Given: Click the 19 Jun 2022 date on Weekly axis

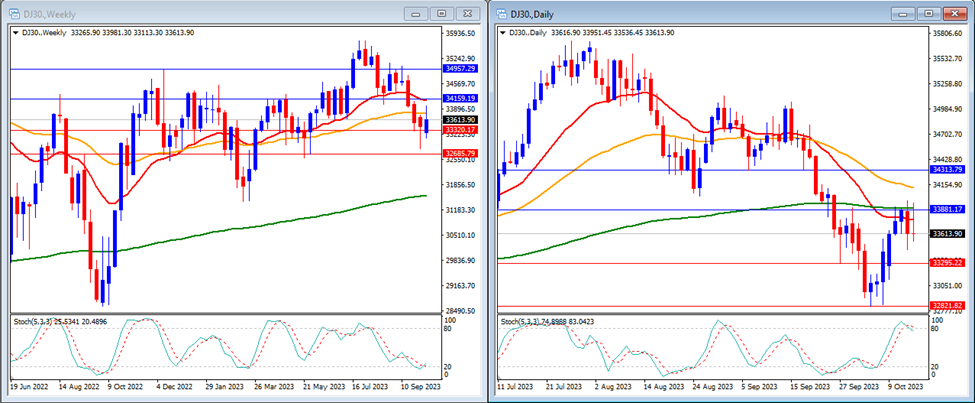Looking at the screenshot, I should tap(29, 386).
